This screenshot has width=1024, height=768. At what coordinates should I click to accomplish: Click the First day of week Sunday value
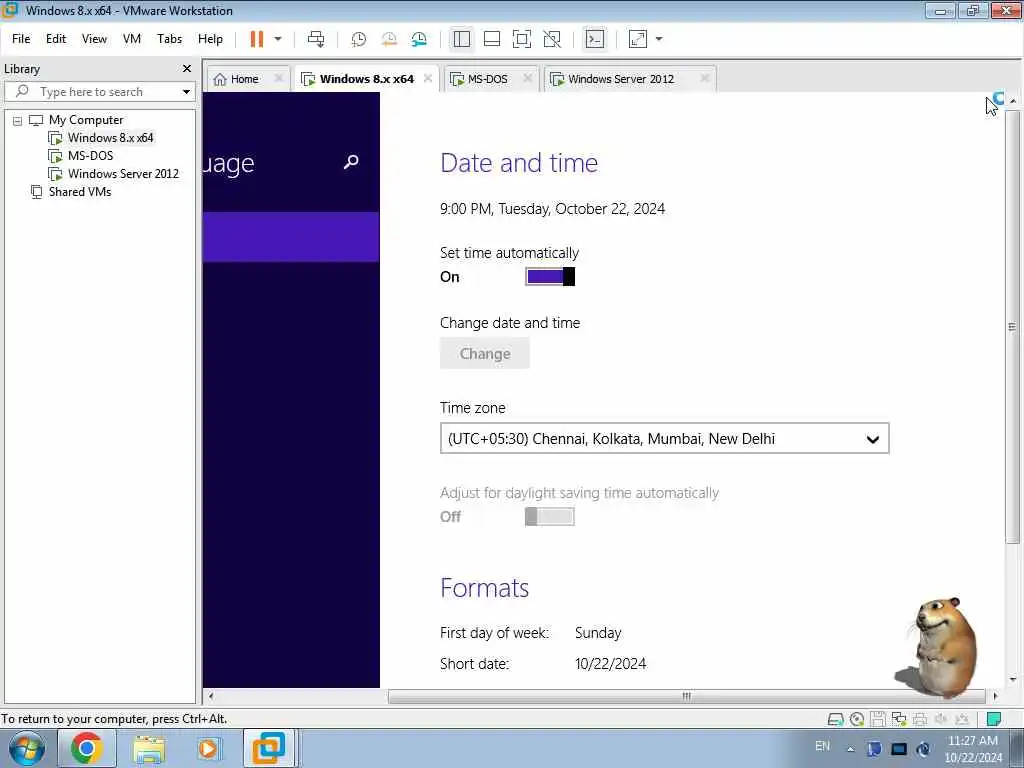coord(598,633)
